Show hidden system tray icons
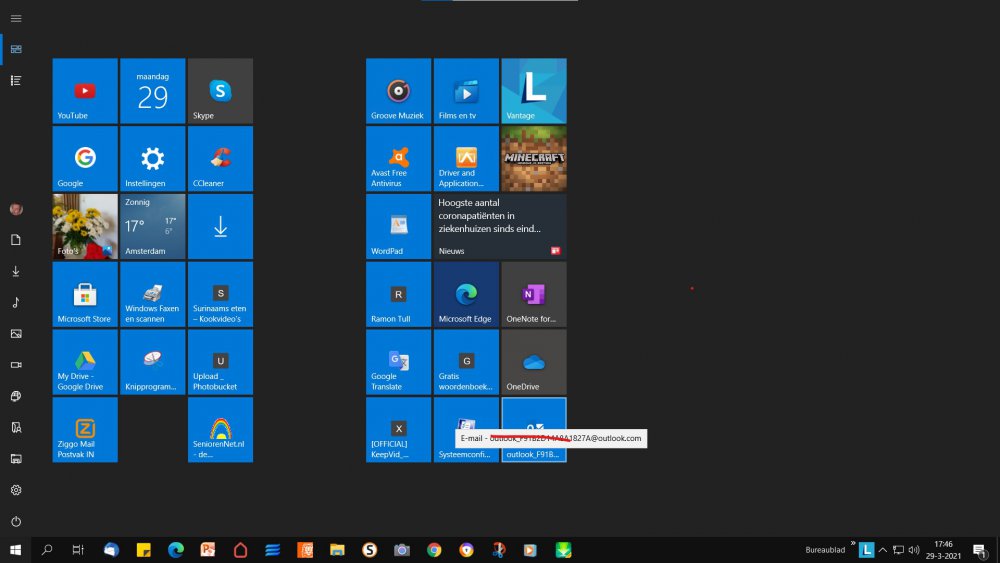1000x563 pixels. [883, 550]
